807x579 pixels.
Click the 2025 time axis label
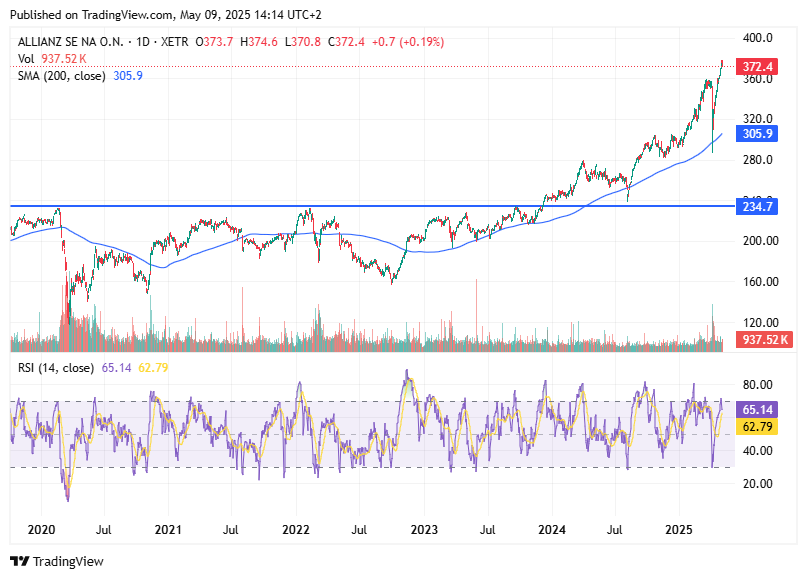point(679,530)
